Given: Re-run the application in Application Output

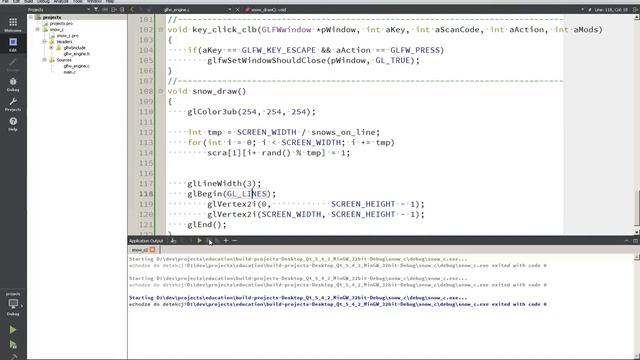Looking at the screenshot, I should 199,241.
